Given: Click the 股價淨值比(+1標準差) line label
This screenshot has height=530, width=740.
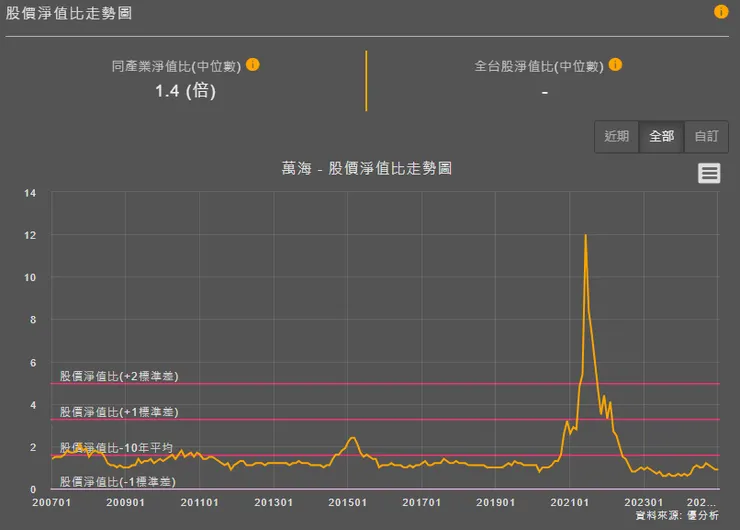Looking at the screenshot, I should pyautogui.click(x=119, y=412).
